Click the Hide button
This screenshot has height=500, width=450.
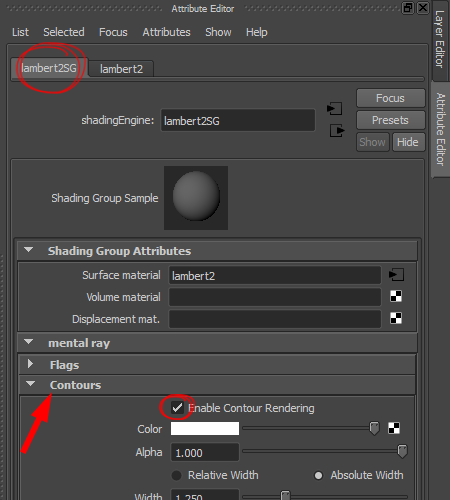tap(408, 142)
